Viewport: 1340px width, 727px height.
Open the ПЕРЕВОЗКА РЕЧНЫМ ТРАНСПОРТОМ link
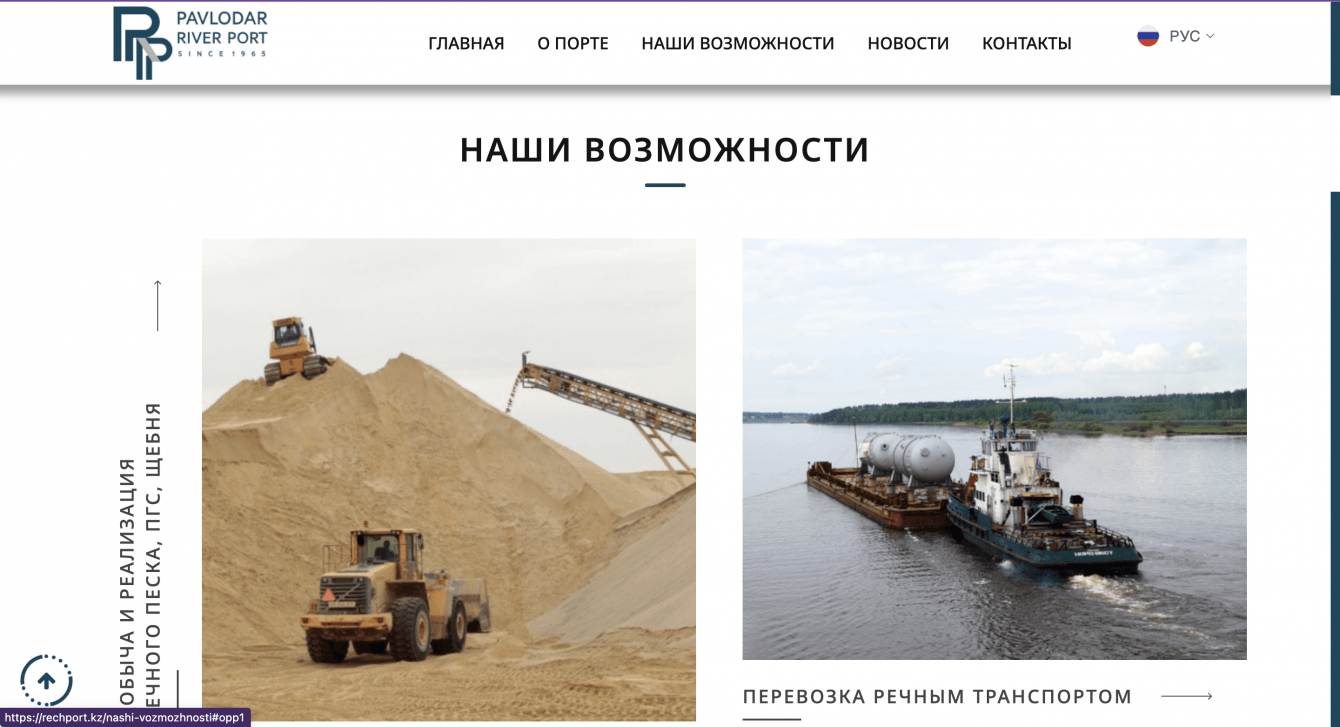(x=937, y=697)
